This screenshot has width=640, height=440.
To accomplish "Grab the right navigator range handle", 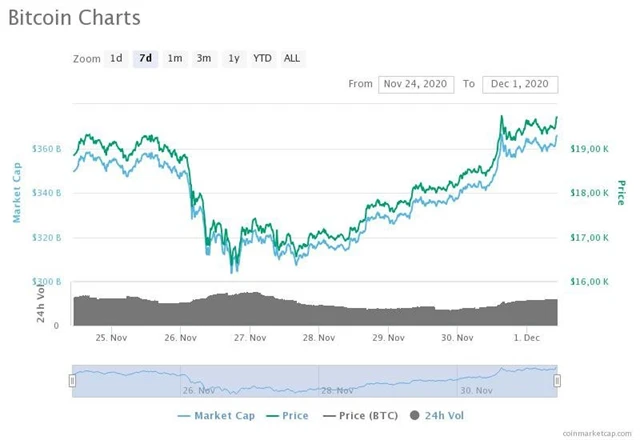I will pos(557,380).
